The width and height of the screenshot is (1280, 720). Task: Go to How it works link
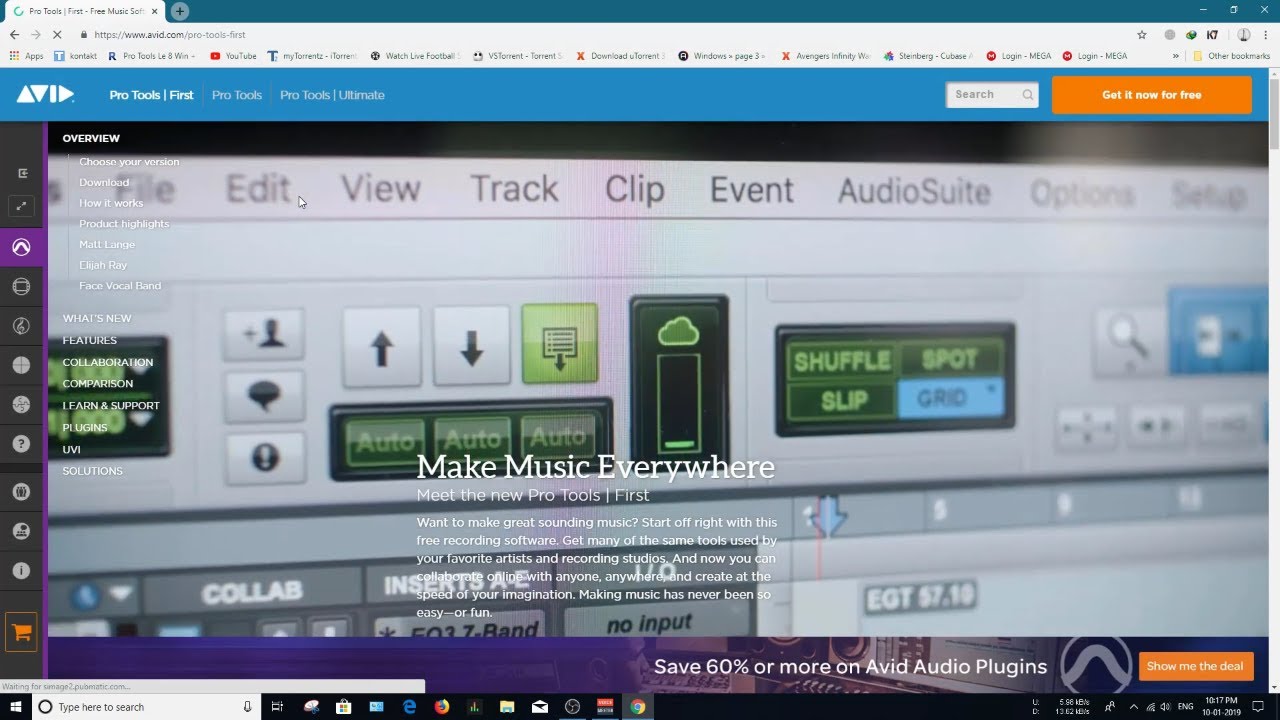[x=111, y=203]
